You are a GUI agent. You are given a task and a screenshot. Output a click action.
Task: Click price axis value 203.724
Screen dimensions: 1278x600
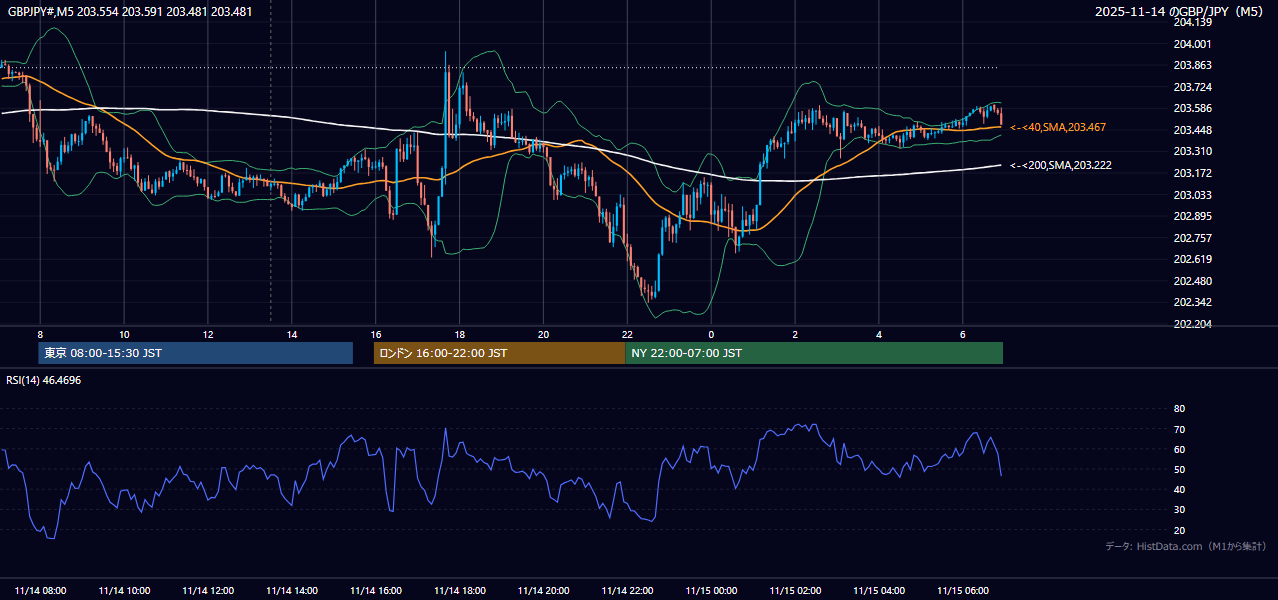click(1192, 87)
